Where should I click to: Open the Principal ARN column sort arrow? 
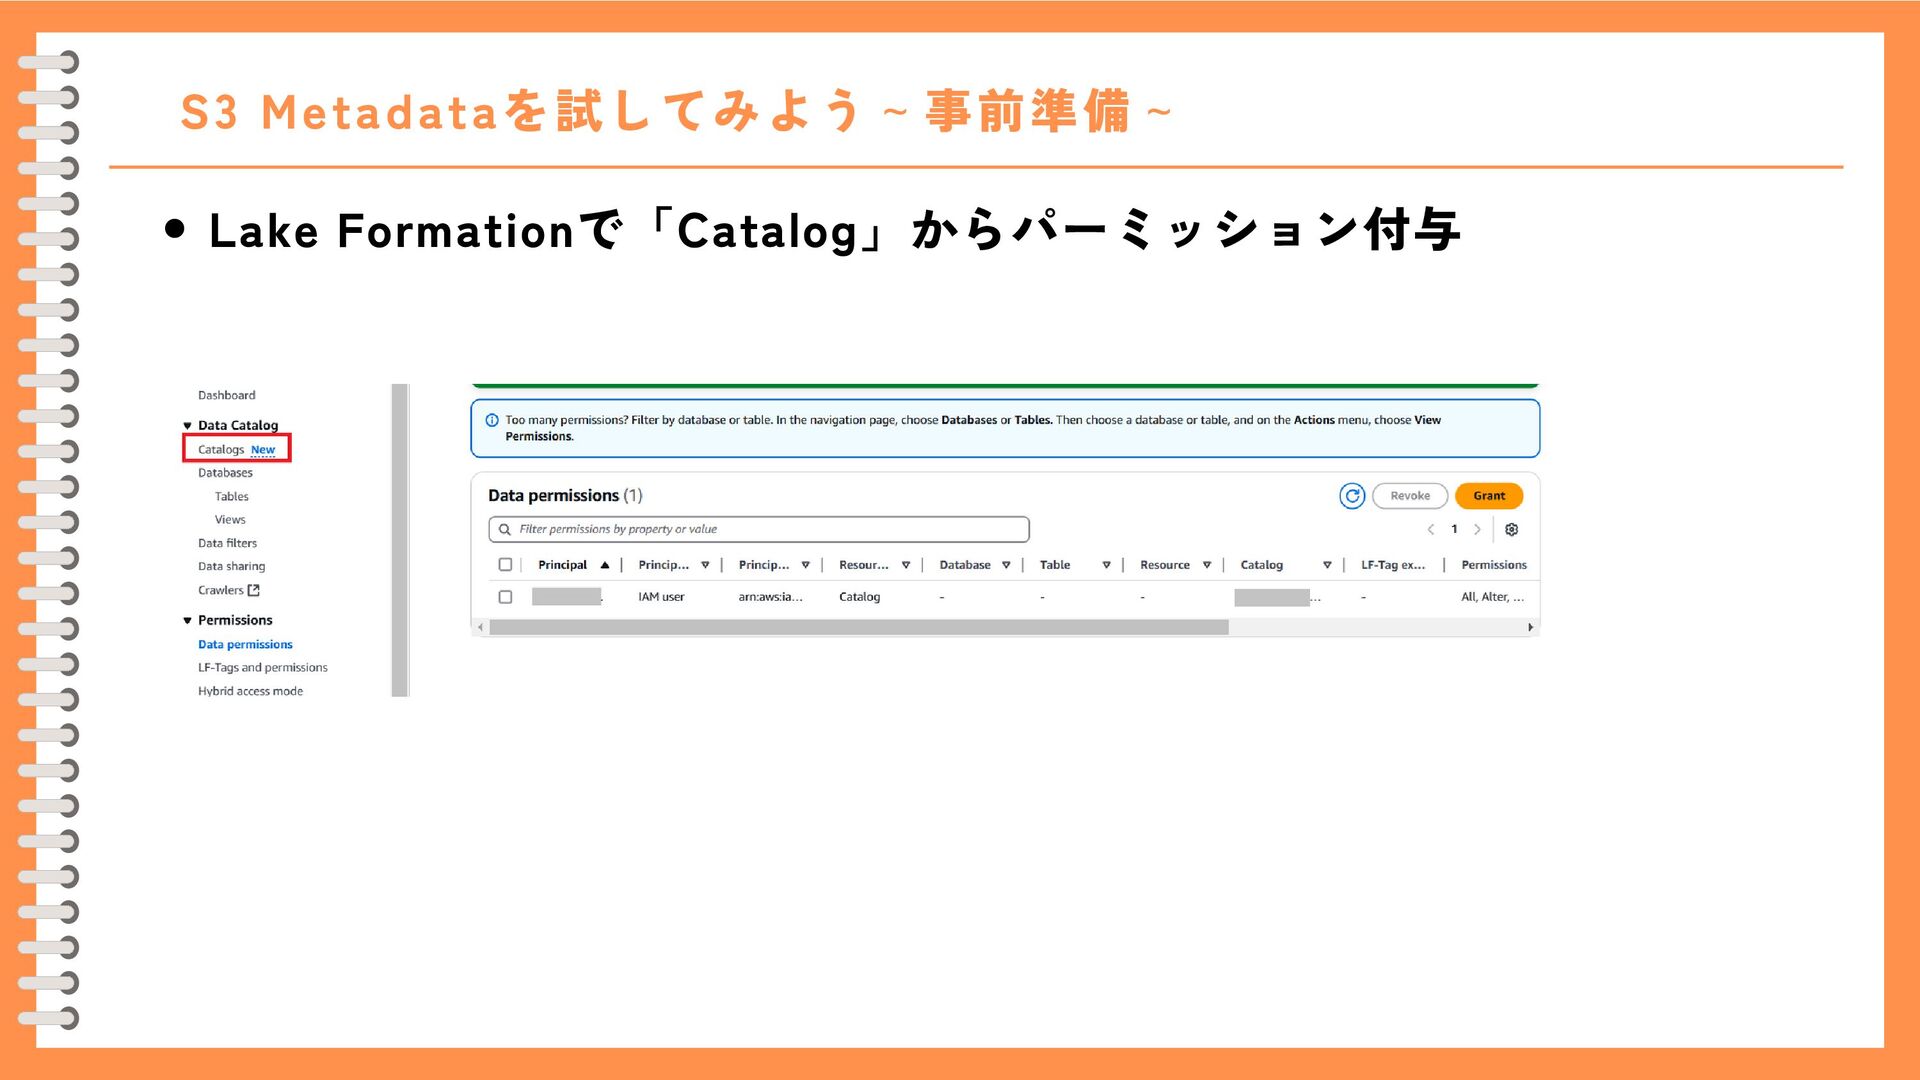pyautogui.click(x=805, y=565)
